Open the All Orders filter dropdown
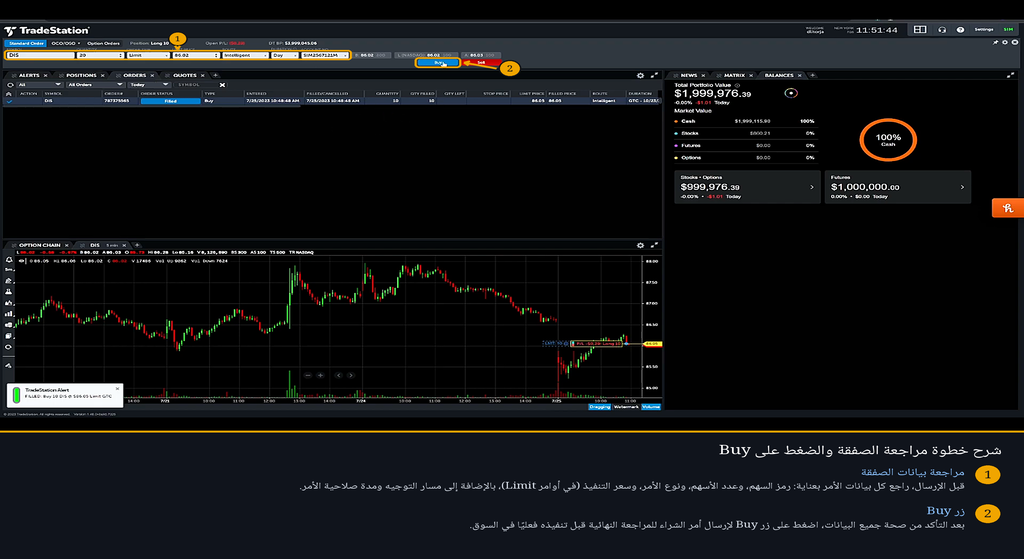Viewport: 1024px width, 559px height. [x=95, y=85]
